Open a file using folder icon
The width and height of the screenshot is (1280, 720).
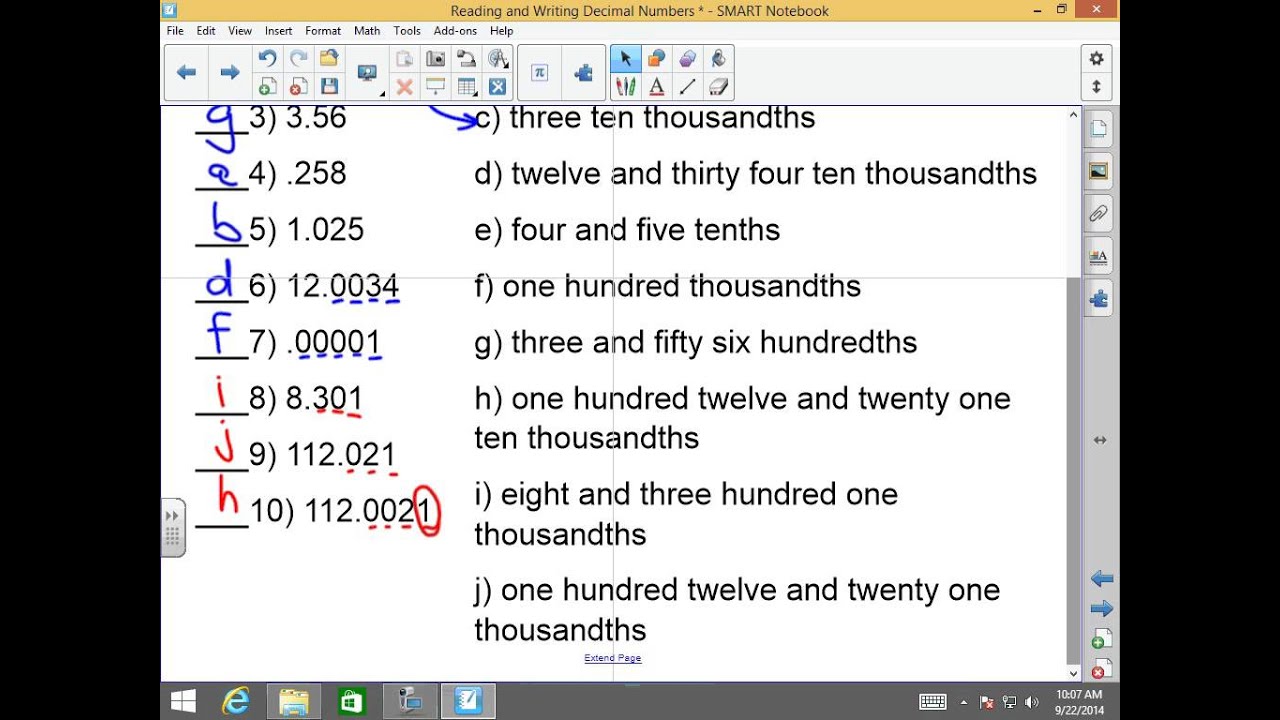(329, 59)
